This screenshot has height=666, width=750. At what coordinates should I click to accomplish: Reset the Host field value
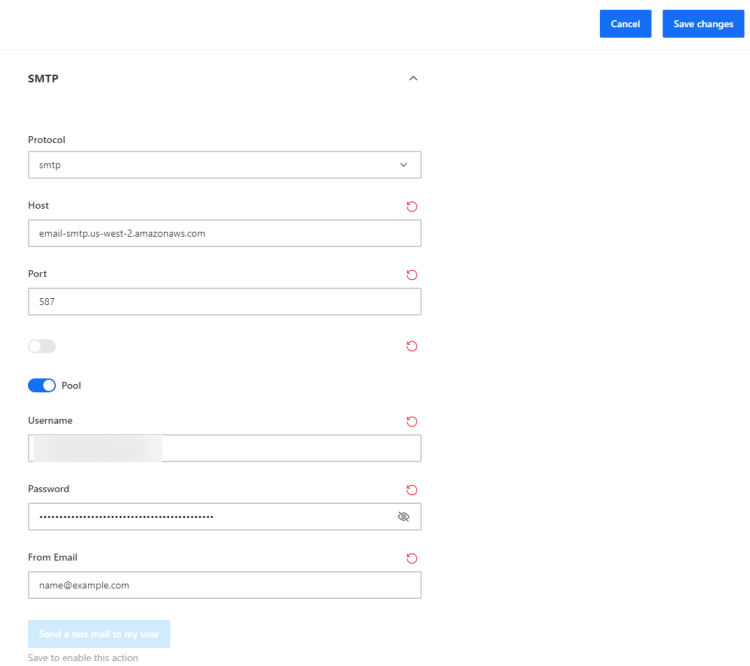click(412, 207)
